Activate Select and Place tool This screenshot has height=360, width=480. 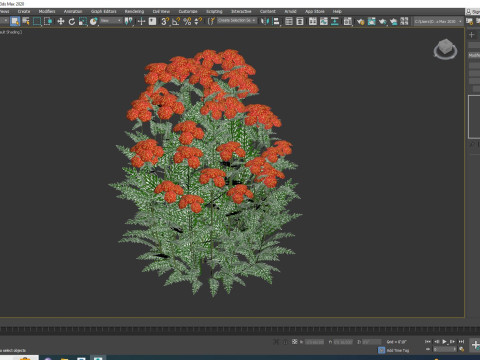pyautogui.click(x=94, y=21)
